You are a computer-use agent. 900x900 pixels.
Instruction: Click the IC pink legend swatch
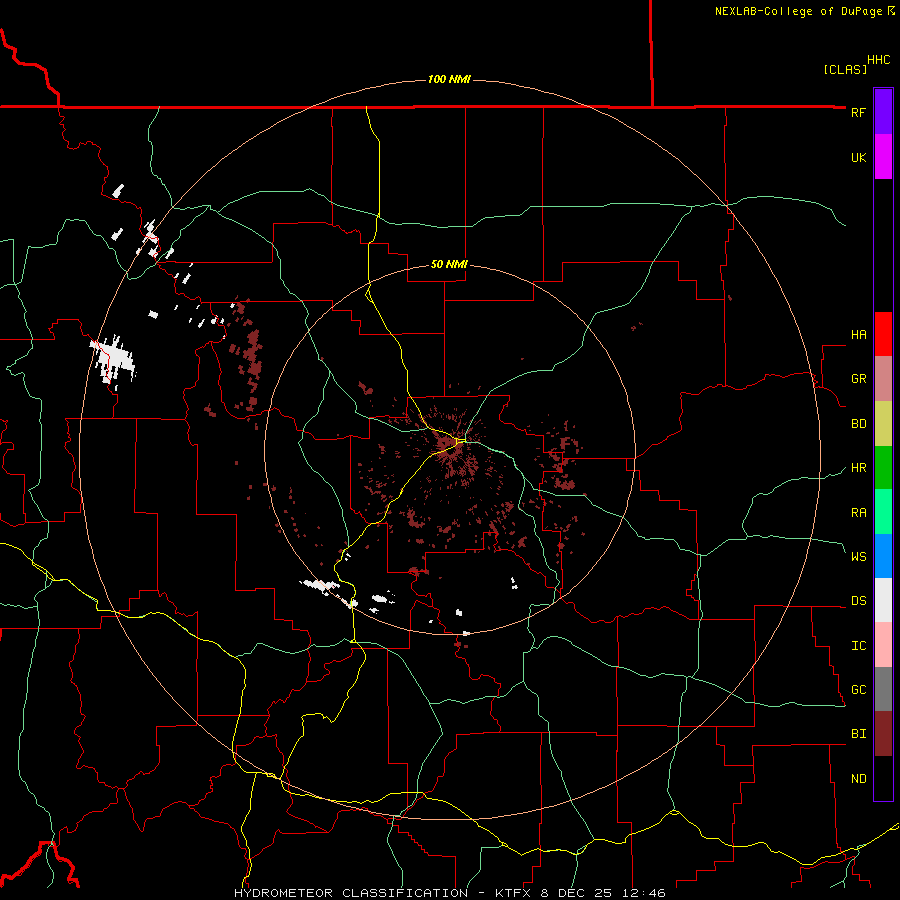pyautogui.click(x=883, y=645)
